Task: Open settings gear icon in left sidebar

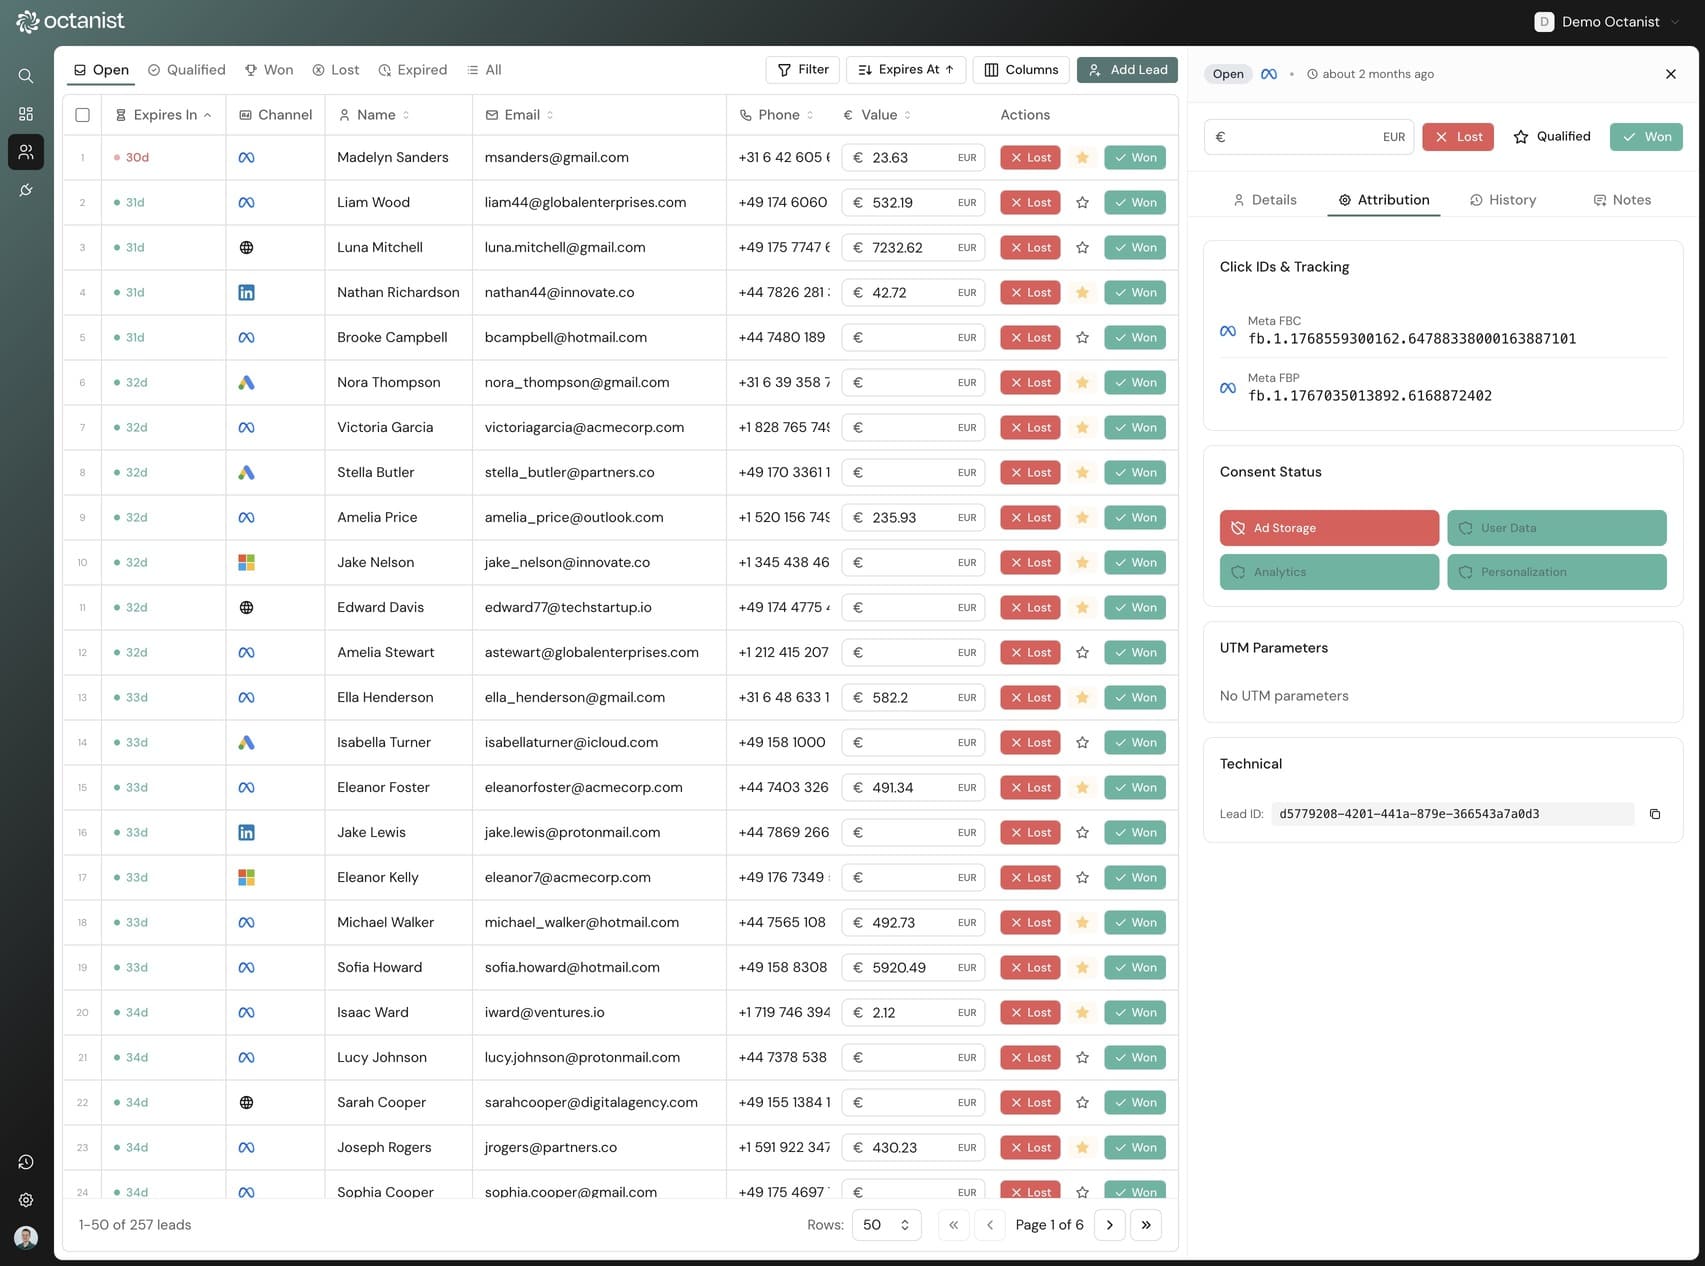Action: (26, 1200)
